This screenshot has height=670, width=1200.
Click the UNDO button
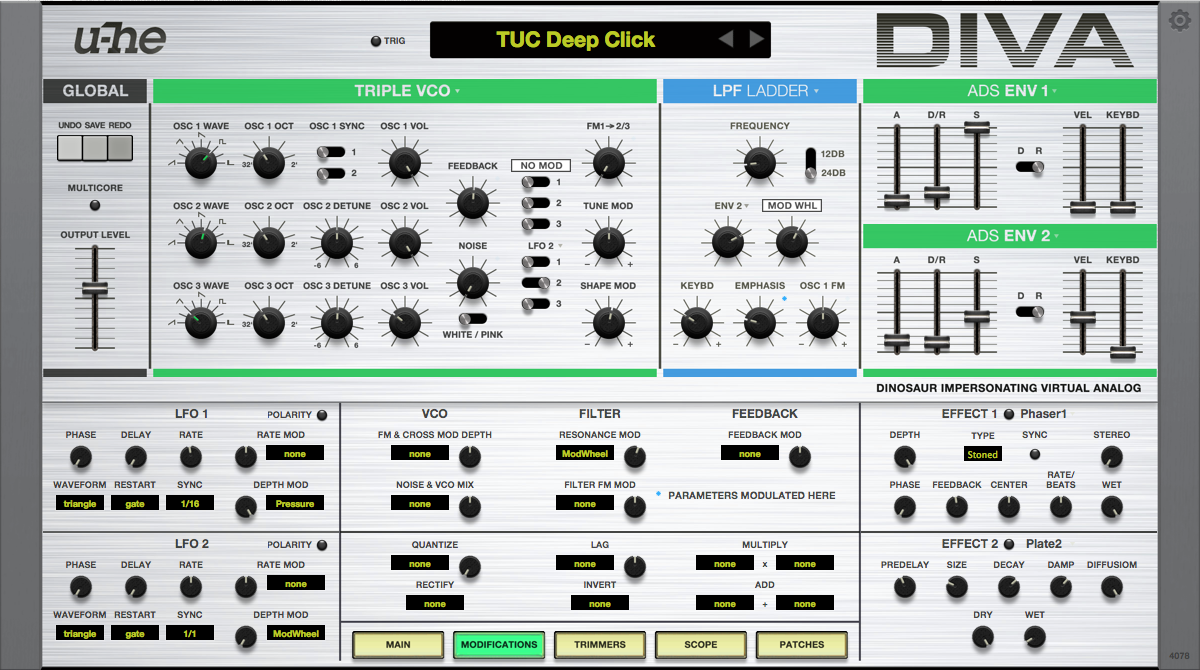tap(70, 148)
